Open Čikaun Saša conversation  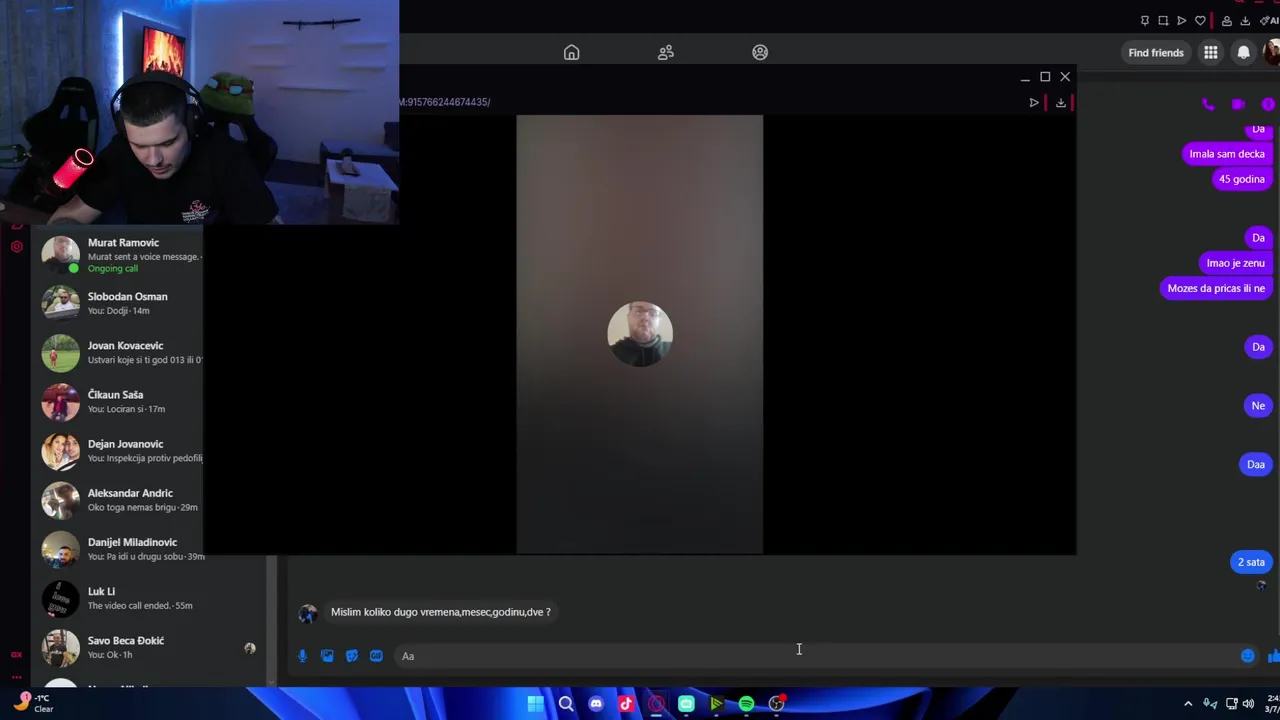coord(120,401)
